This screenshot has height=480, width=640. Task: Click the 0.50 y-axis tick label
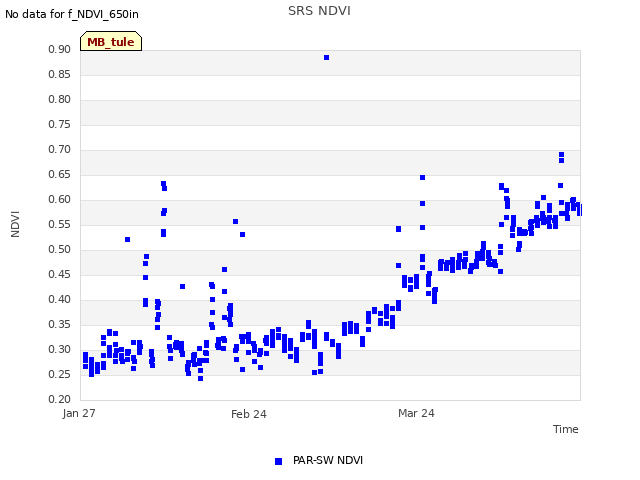coord(60,249)
